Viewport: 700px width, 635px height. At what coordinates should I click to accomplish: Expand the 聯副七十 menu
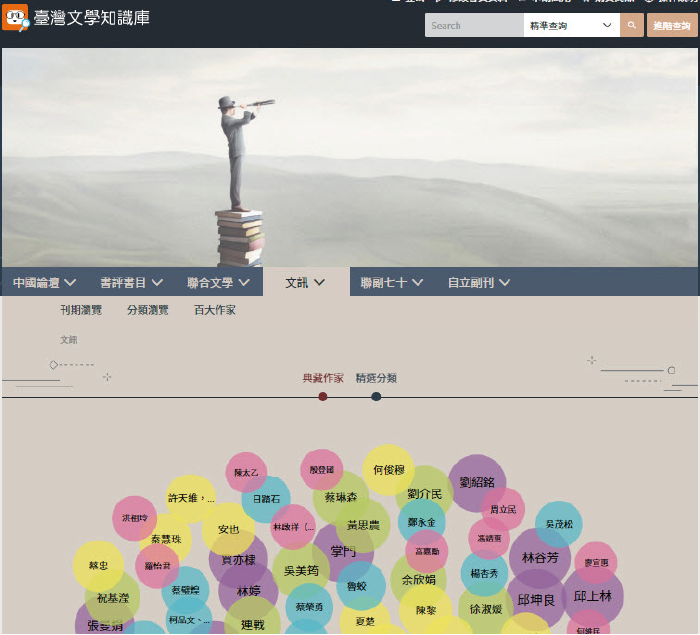point(392,283)
